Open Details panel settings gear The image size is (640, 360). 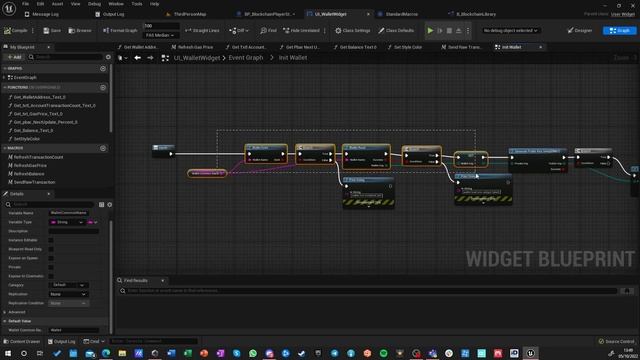(109, 204)
